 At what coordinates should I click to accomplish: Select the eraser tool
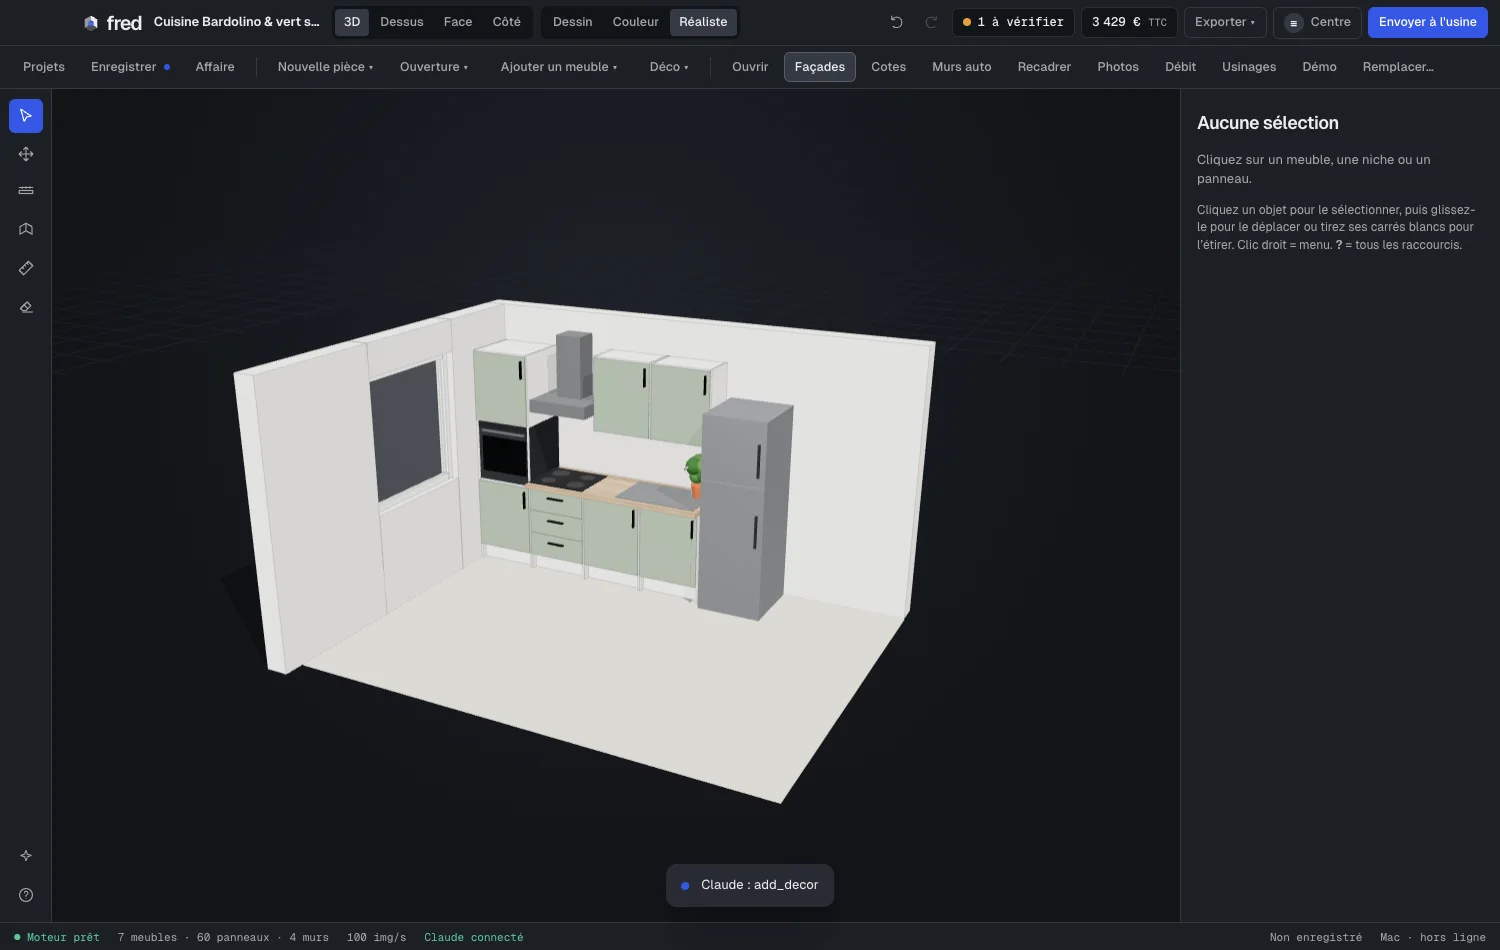tap(26, 307)
